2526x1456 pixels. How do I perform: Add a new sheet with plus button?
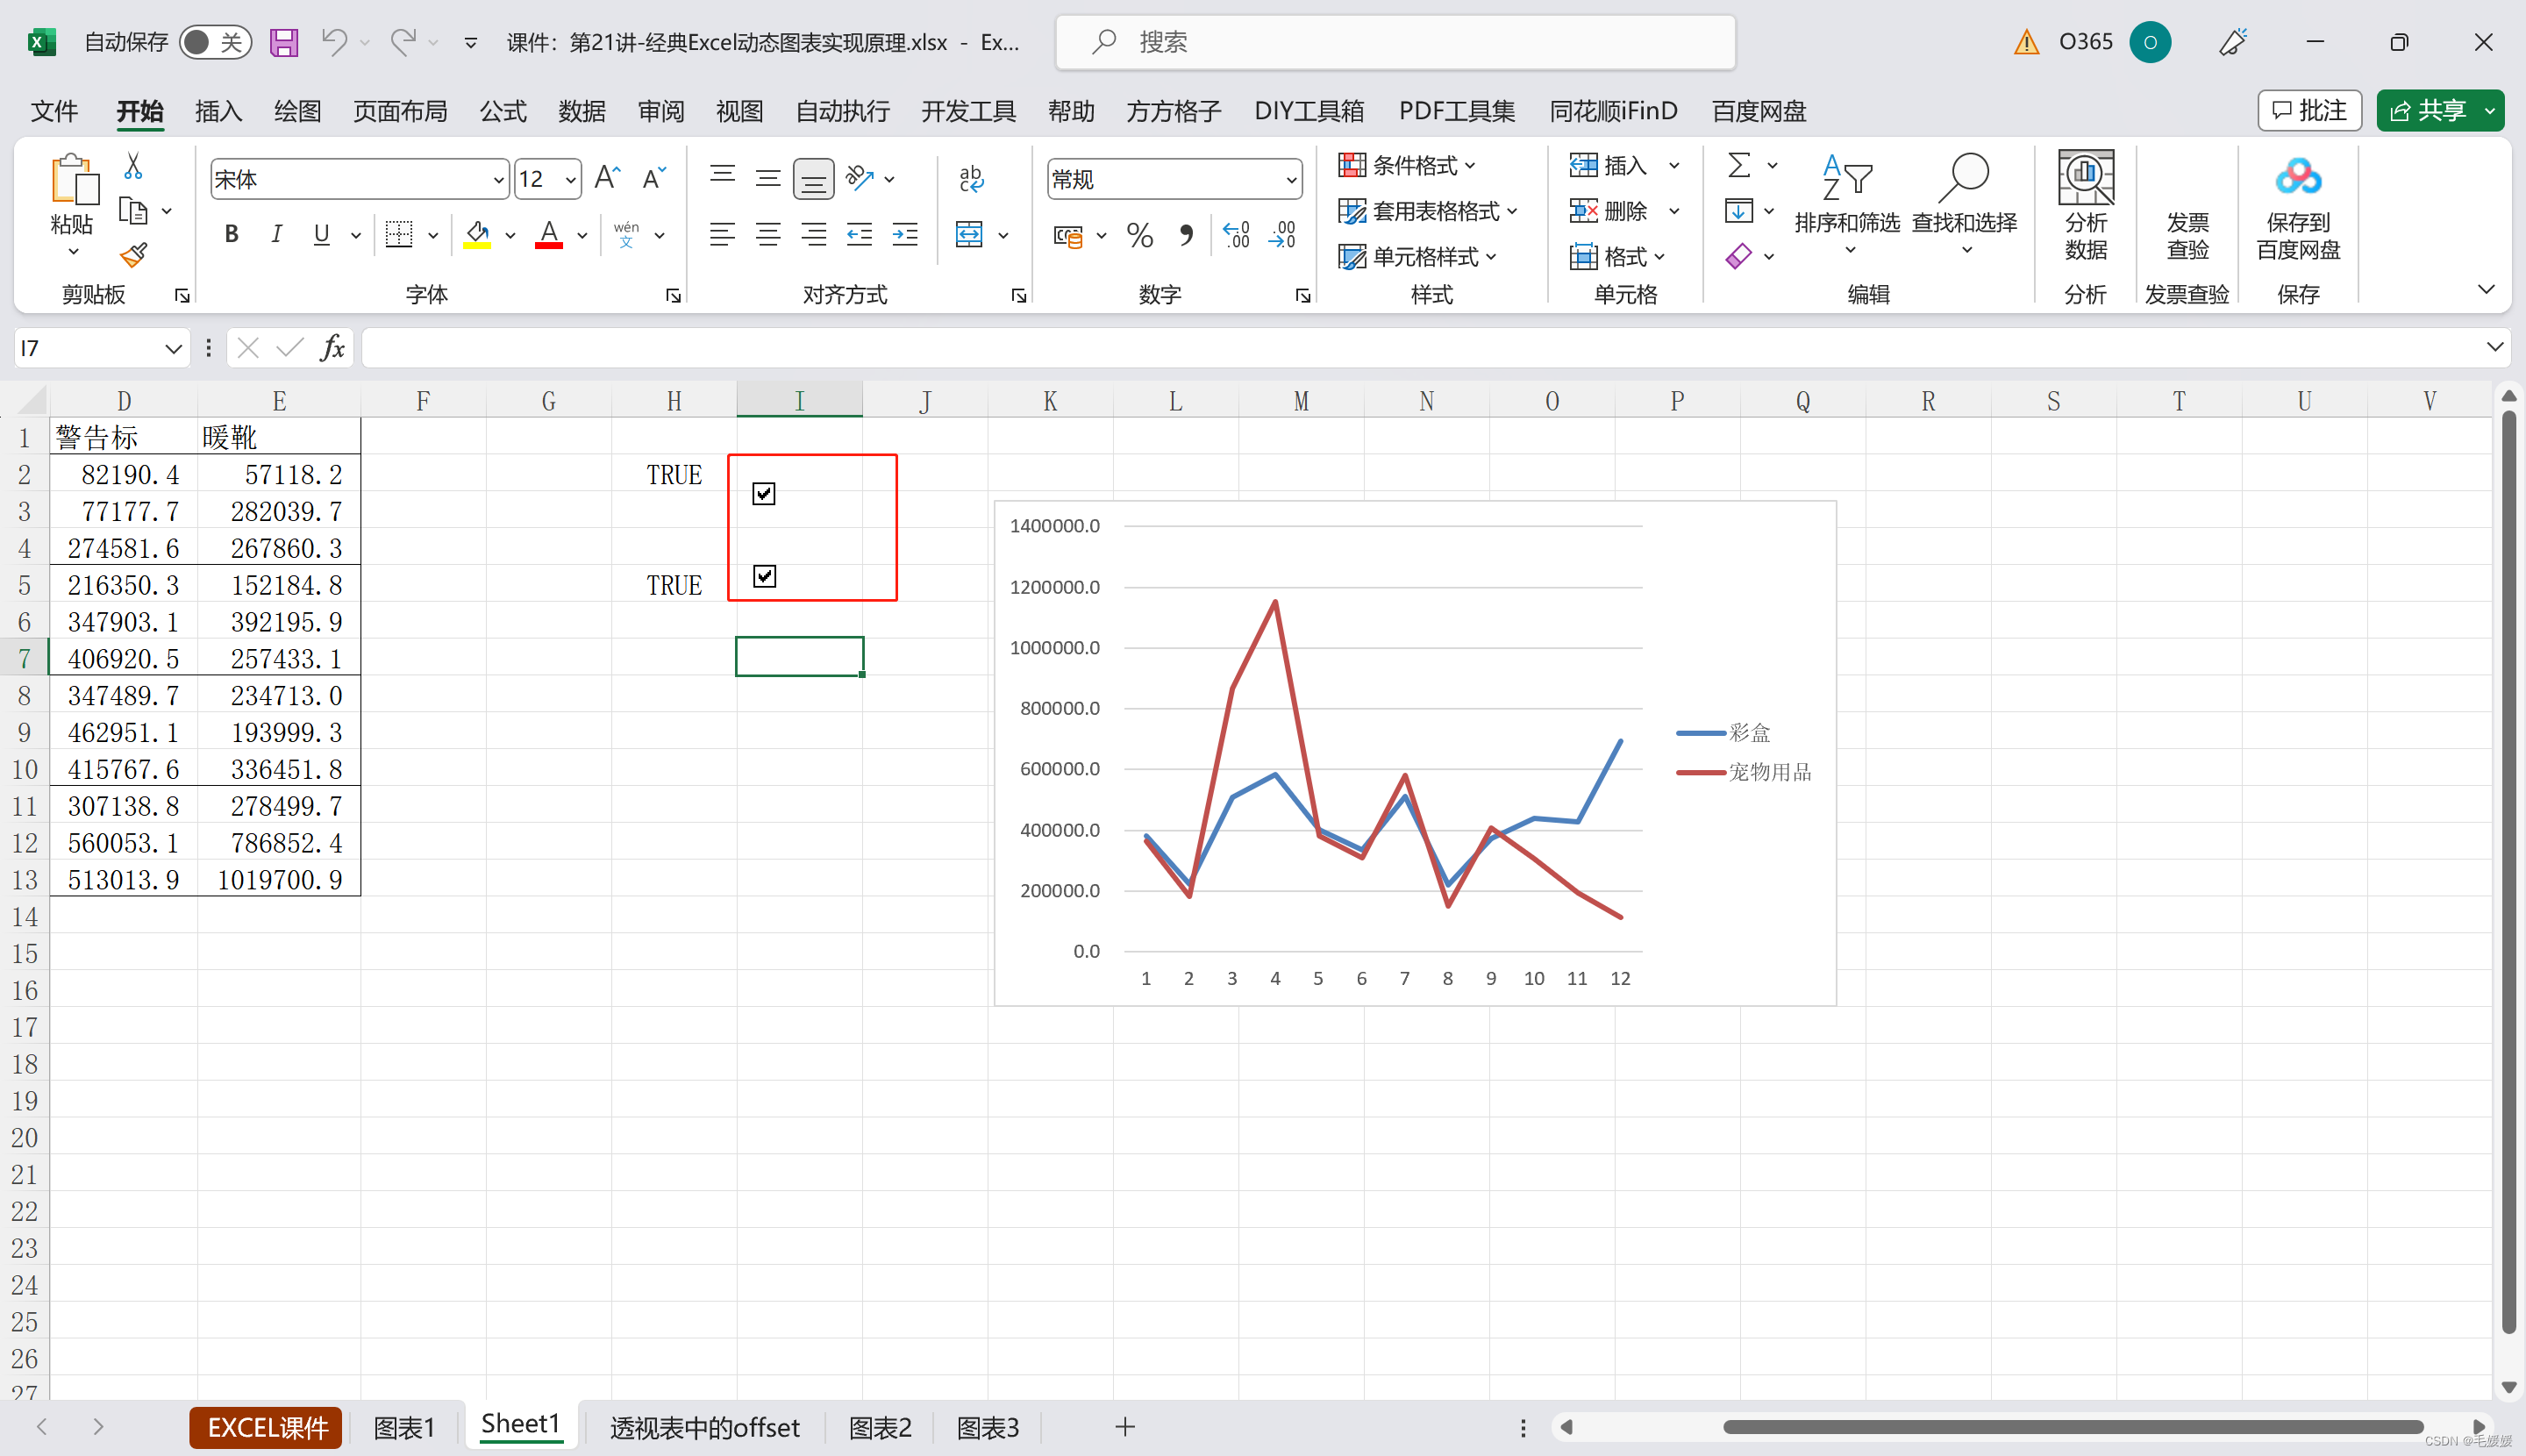[1125, 1427]
